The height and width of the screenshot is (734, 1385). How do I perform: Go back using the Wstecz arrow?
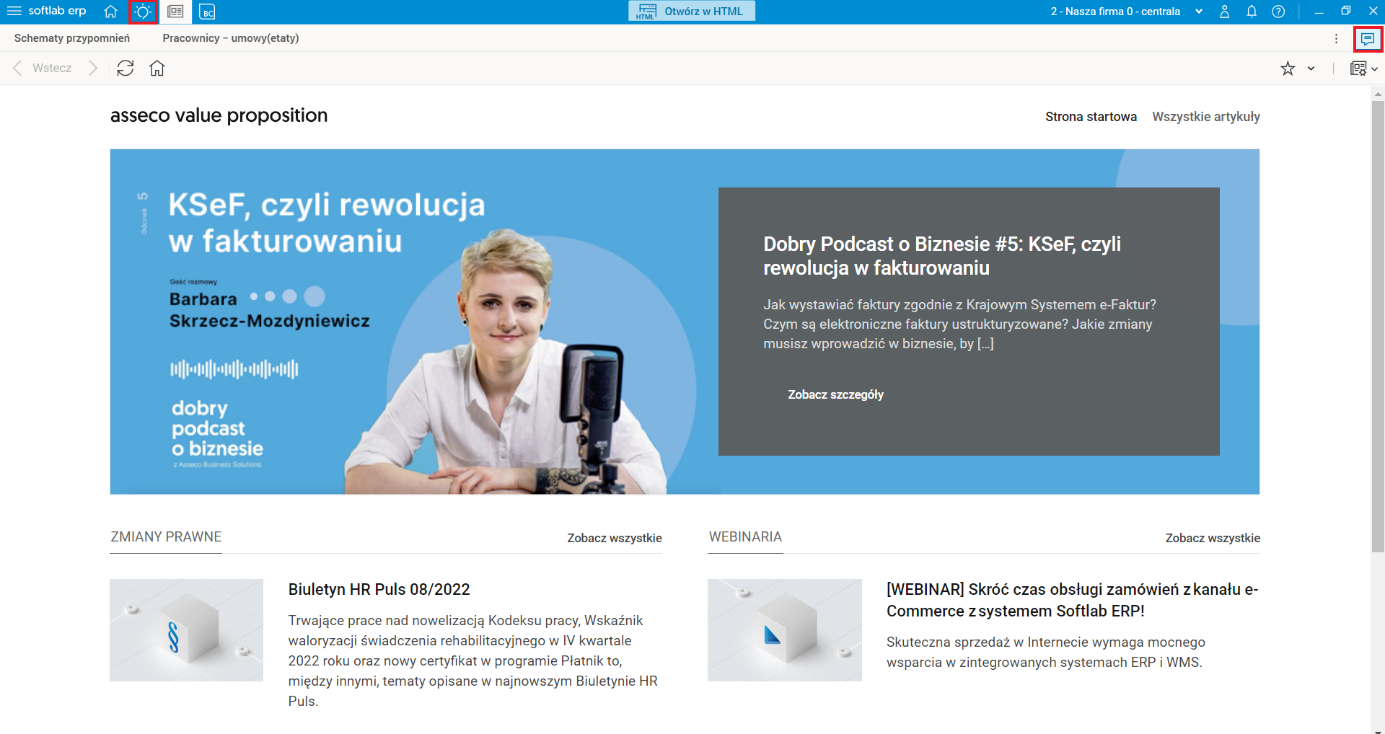[17, 68]
